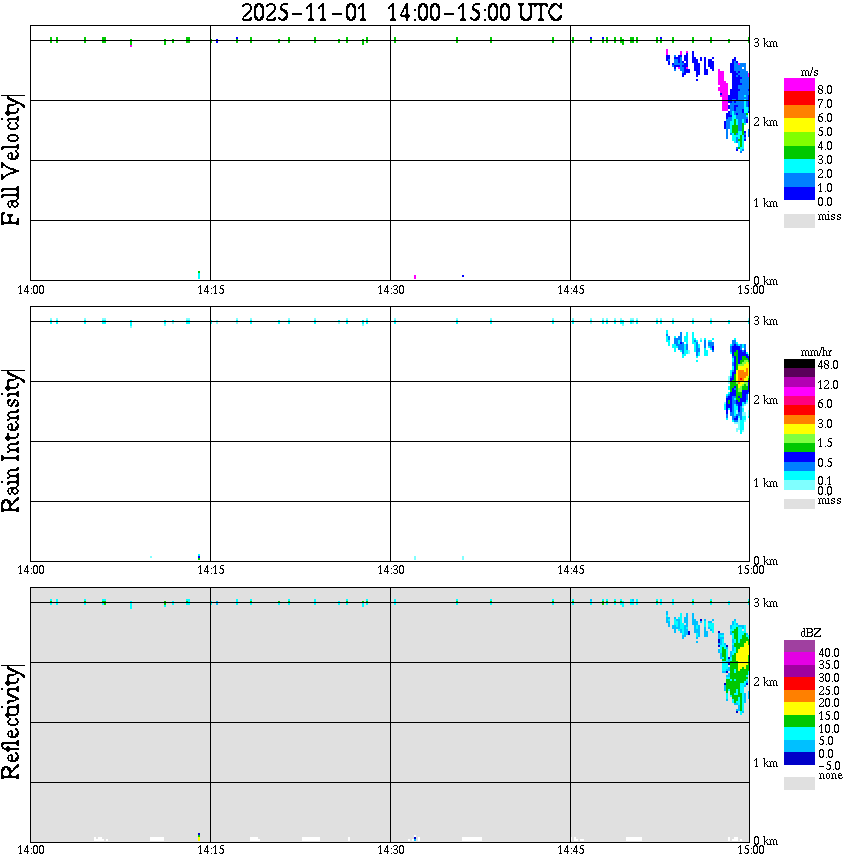This screenshot has height=868, width=850.
Task: Click the 'Reflectivity' axis title
Action: (11, 722)
